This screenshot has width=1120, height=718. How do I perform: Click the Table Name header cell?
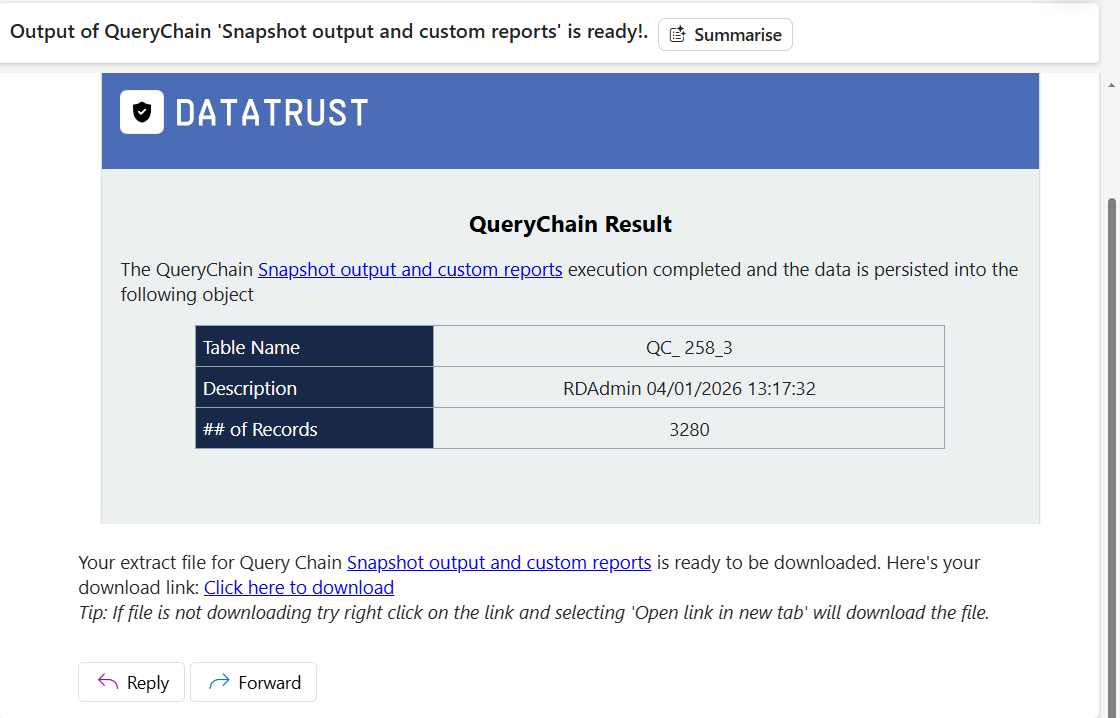click(x=314, y=346)
